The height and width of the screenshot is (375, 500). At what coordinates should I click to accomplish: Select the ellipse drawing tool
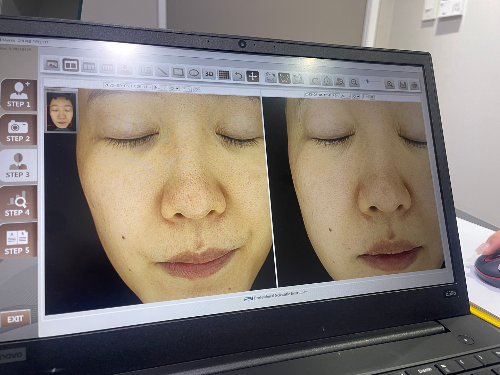pyautogui.click(x=194, y=73)
